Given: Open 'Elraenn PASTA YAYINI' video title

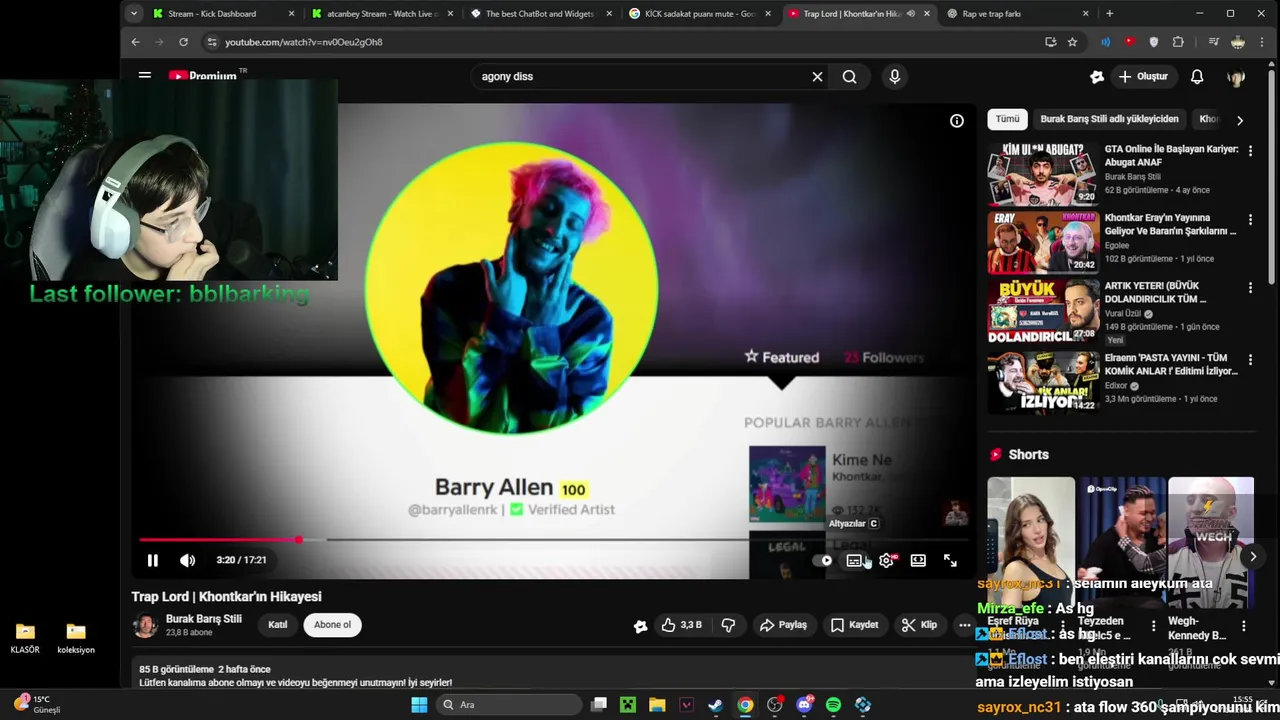Looking at the screenshot, I should 1171,364.
